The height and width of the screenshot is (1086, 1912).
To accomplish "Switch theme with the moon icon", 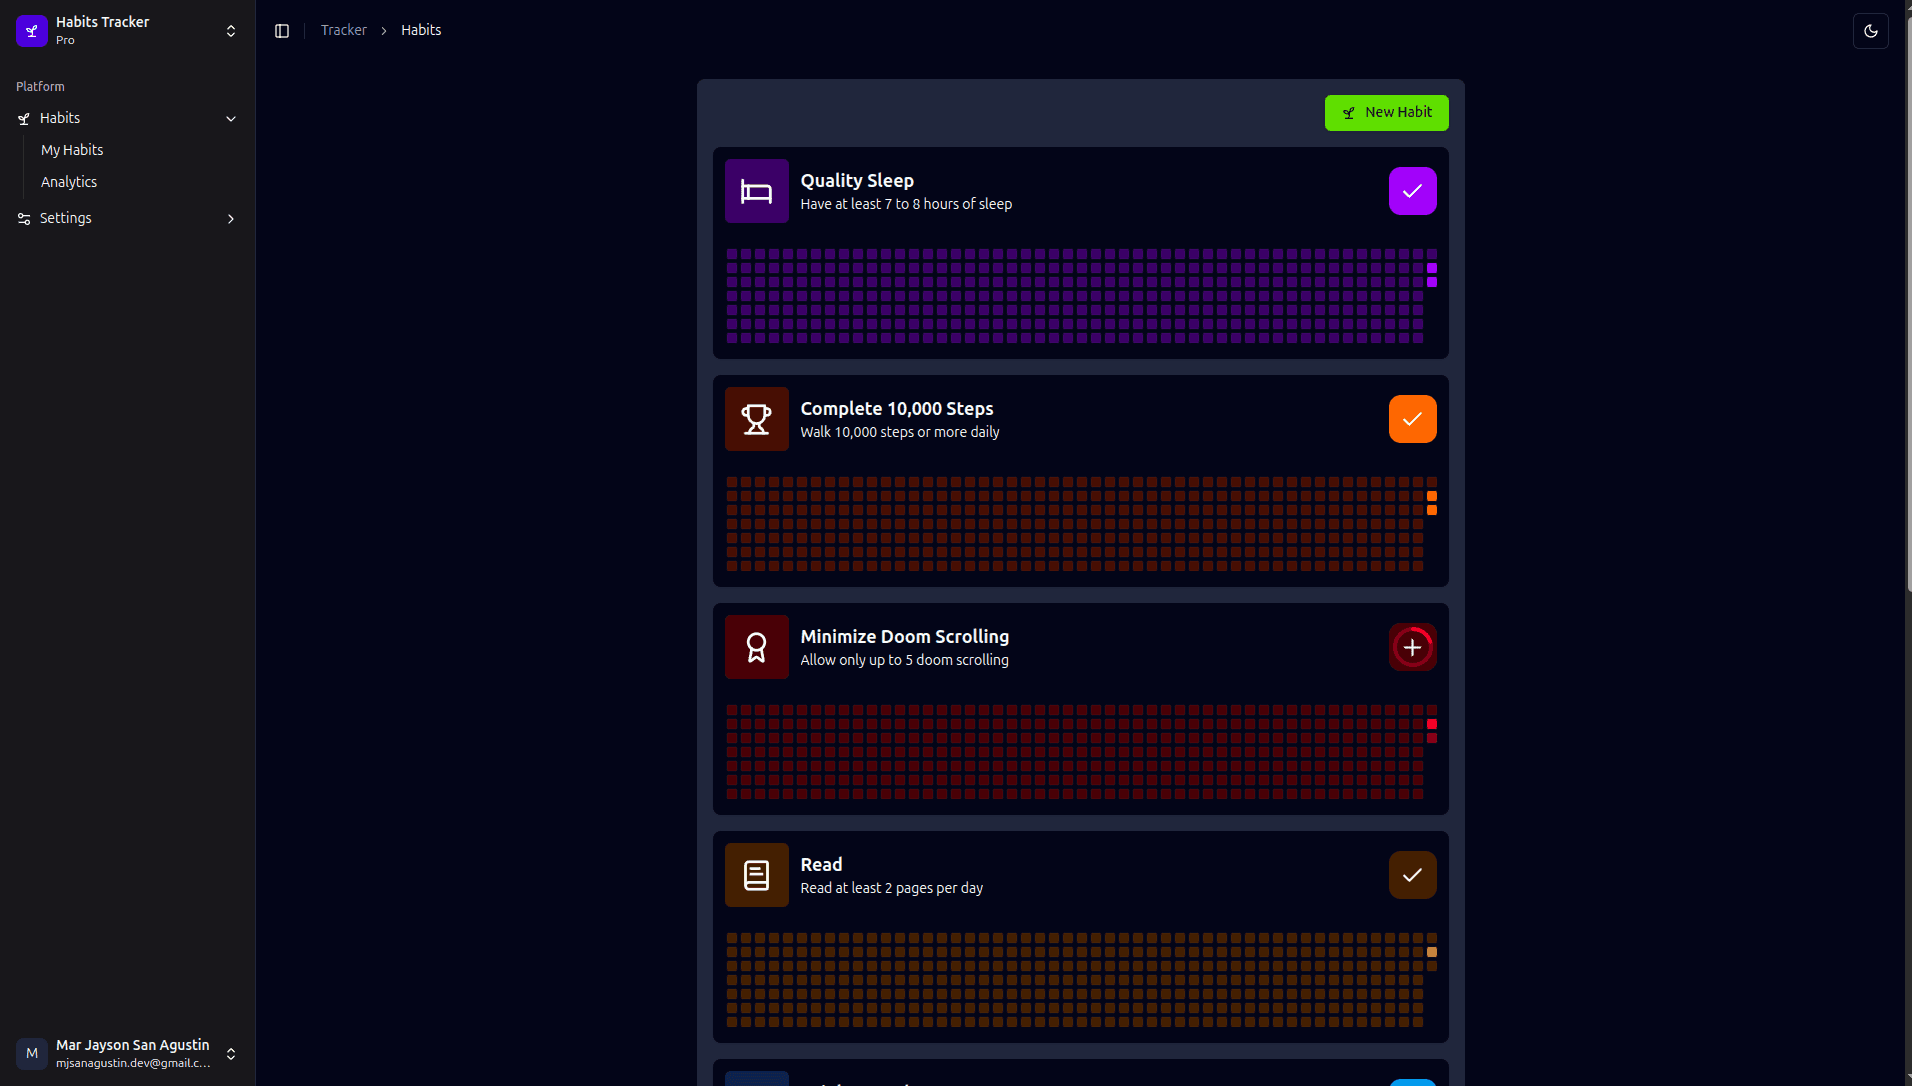I will (1870, 31).
